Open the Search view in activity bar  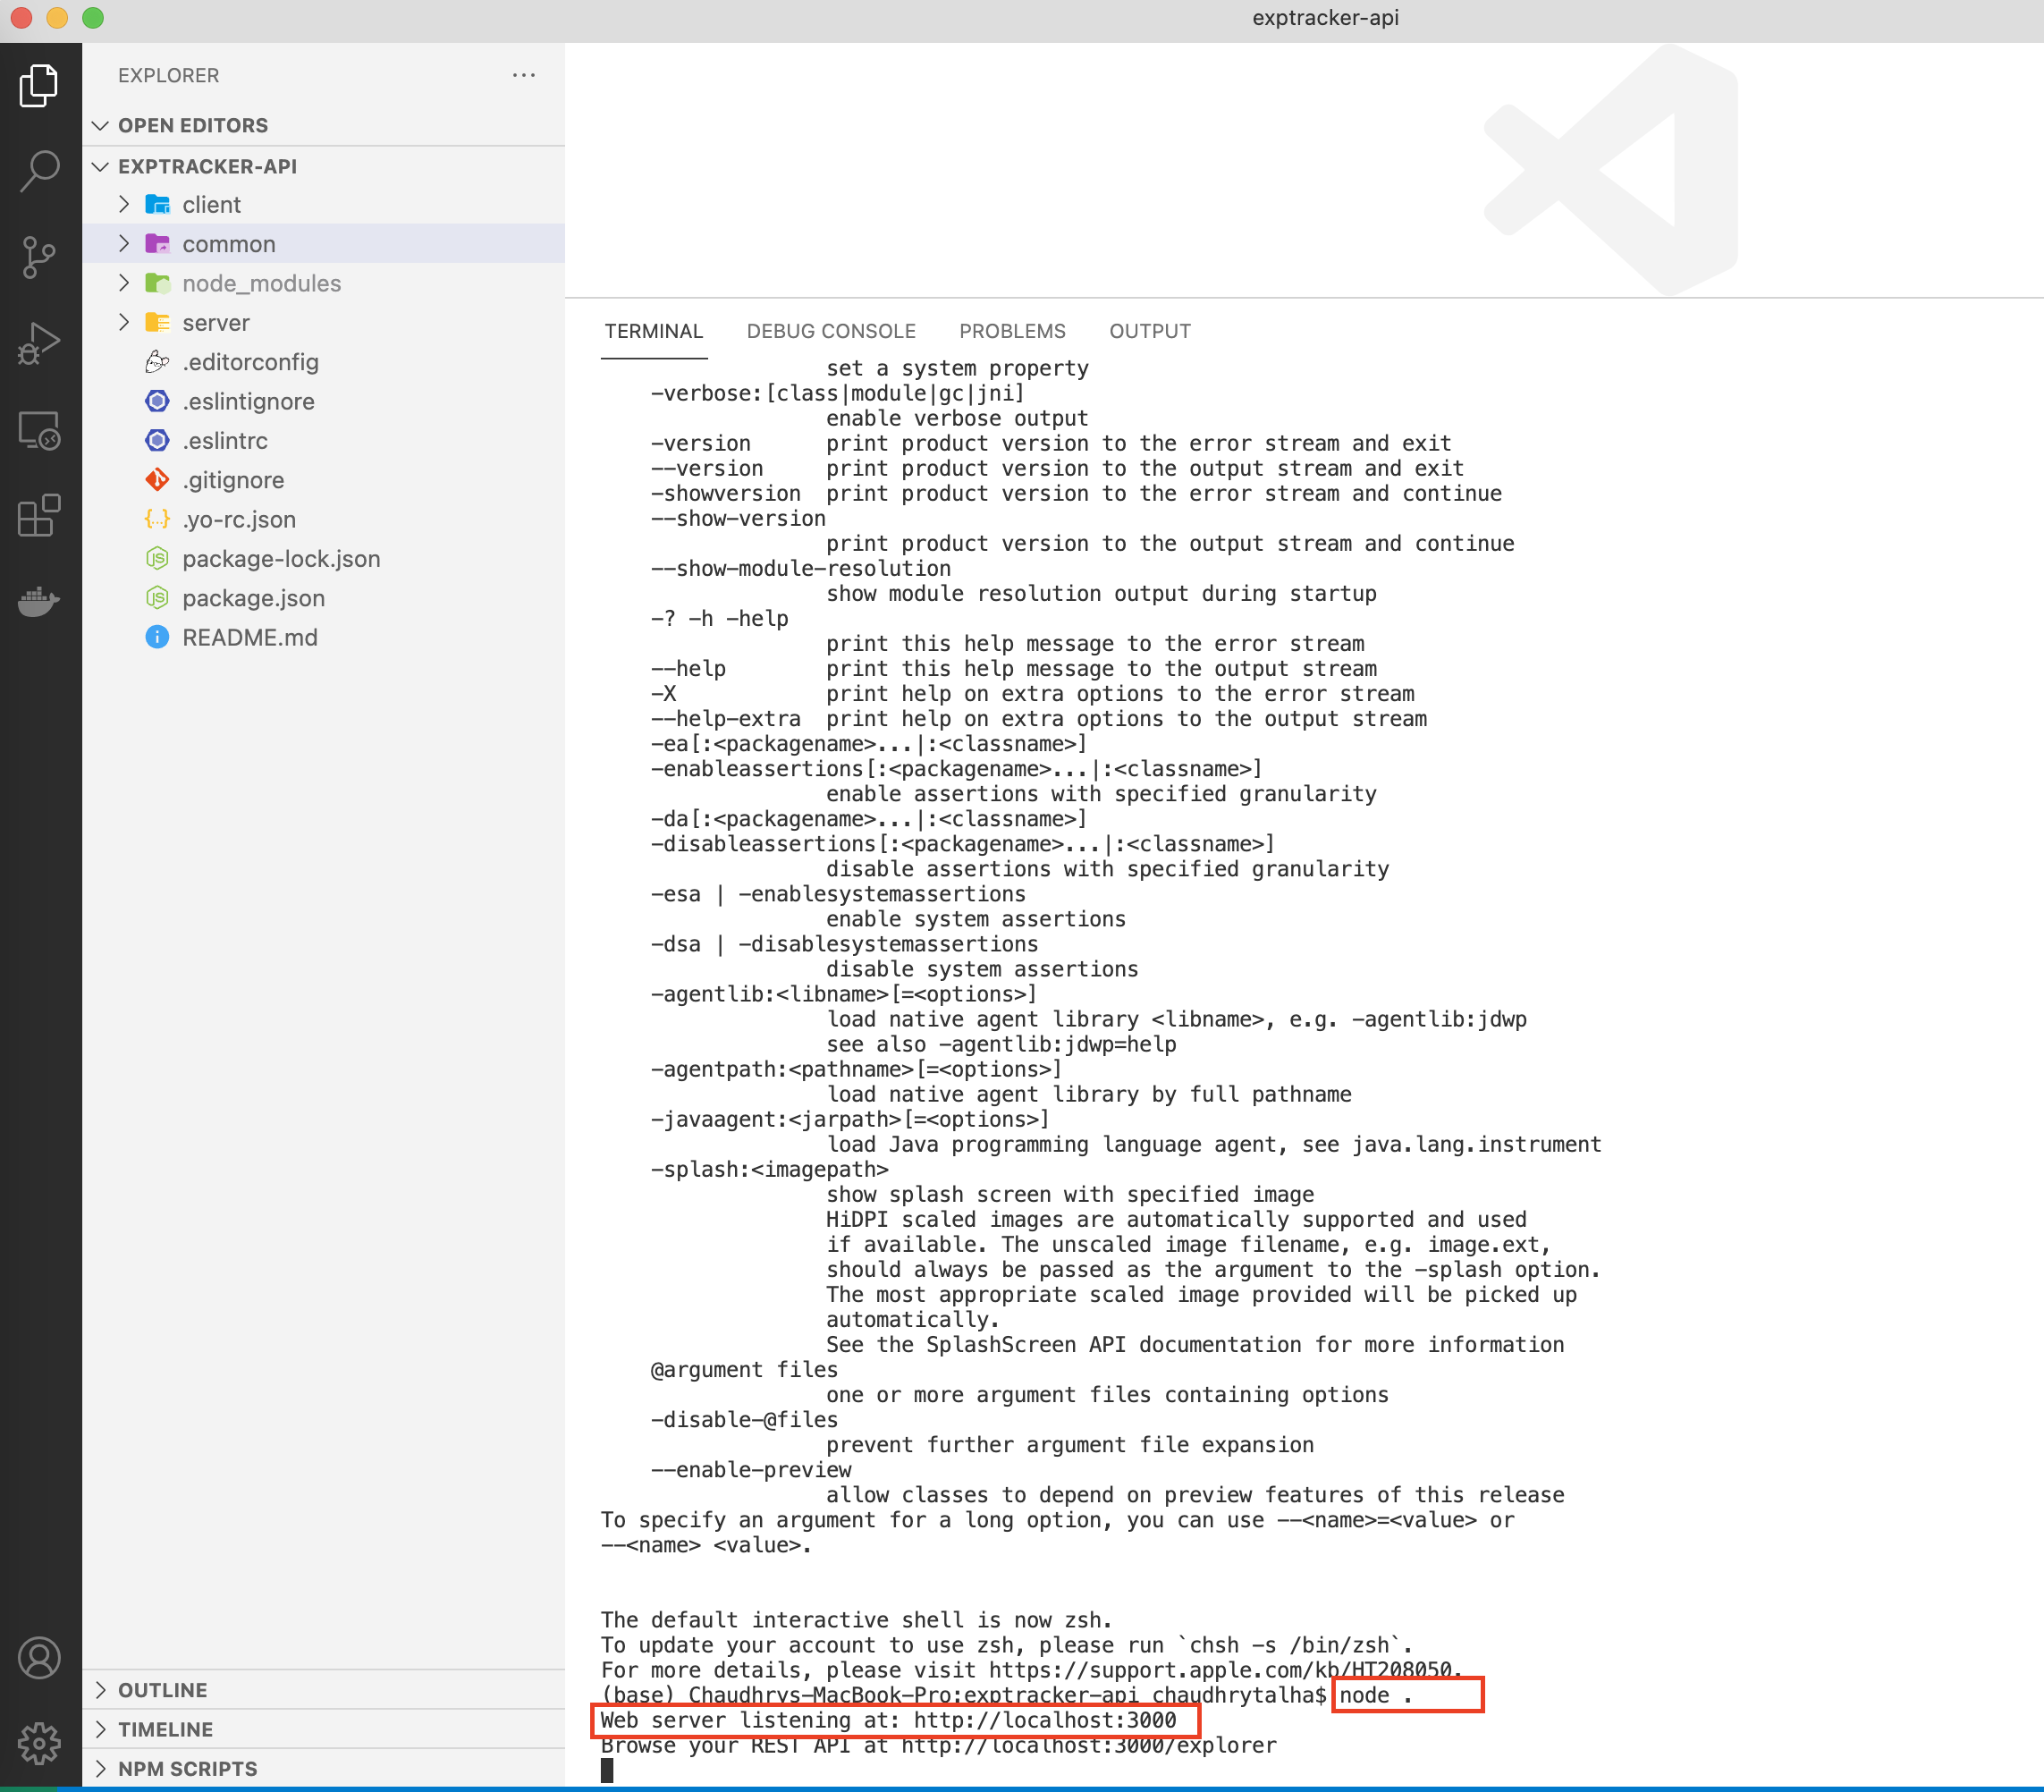tap(39, 170)
